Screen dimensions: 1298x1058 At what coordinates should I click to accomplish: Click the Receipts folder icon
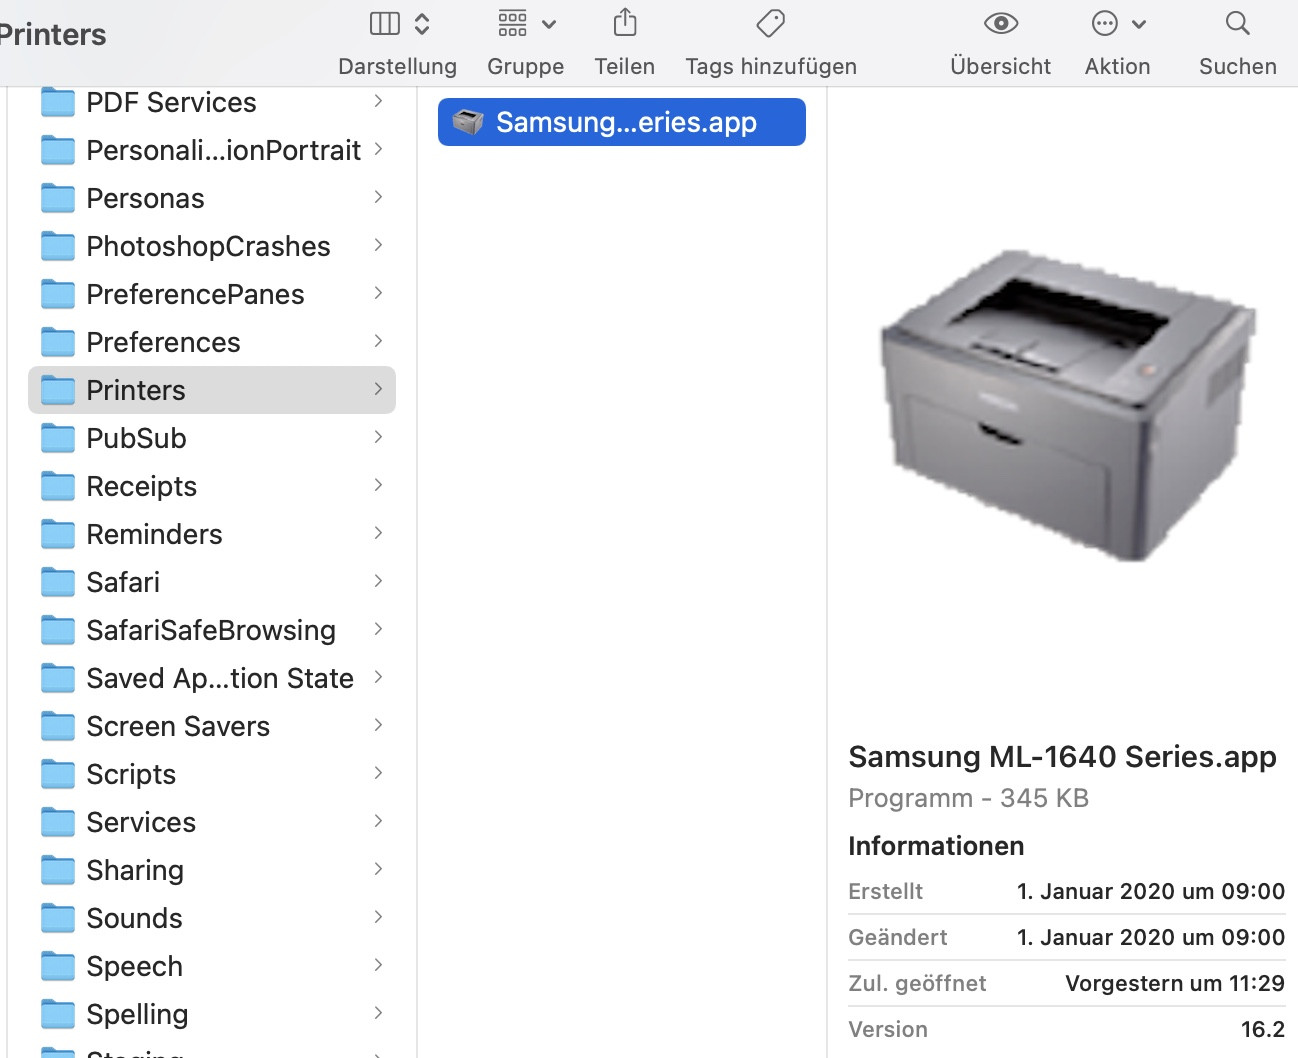coord(58,486)
